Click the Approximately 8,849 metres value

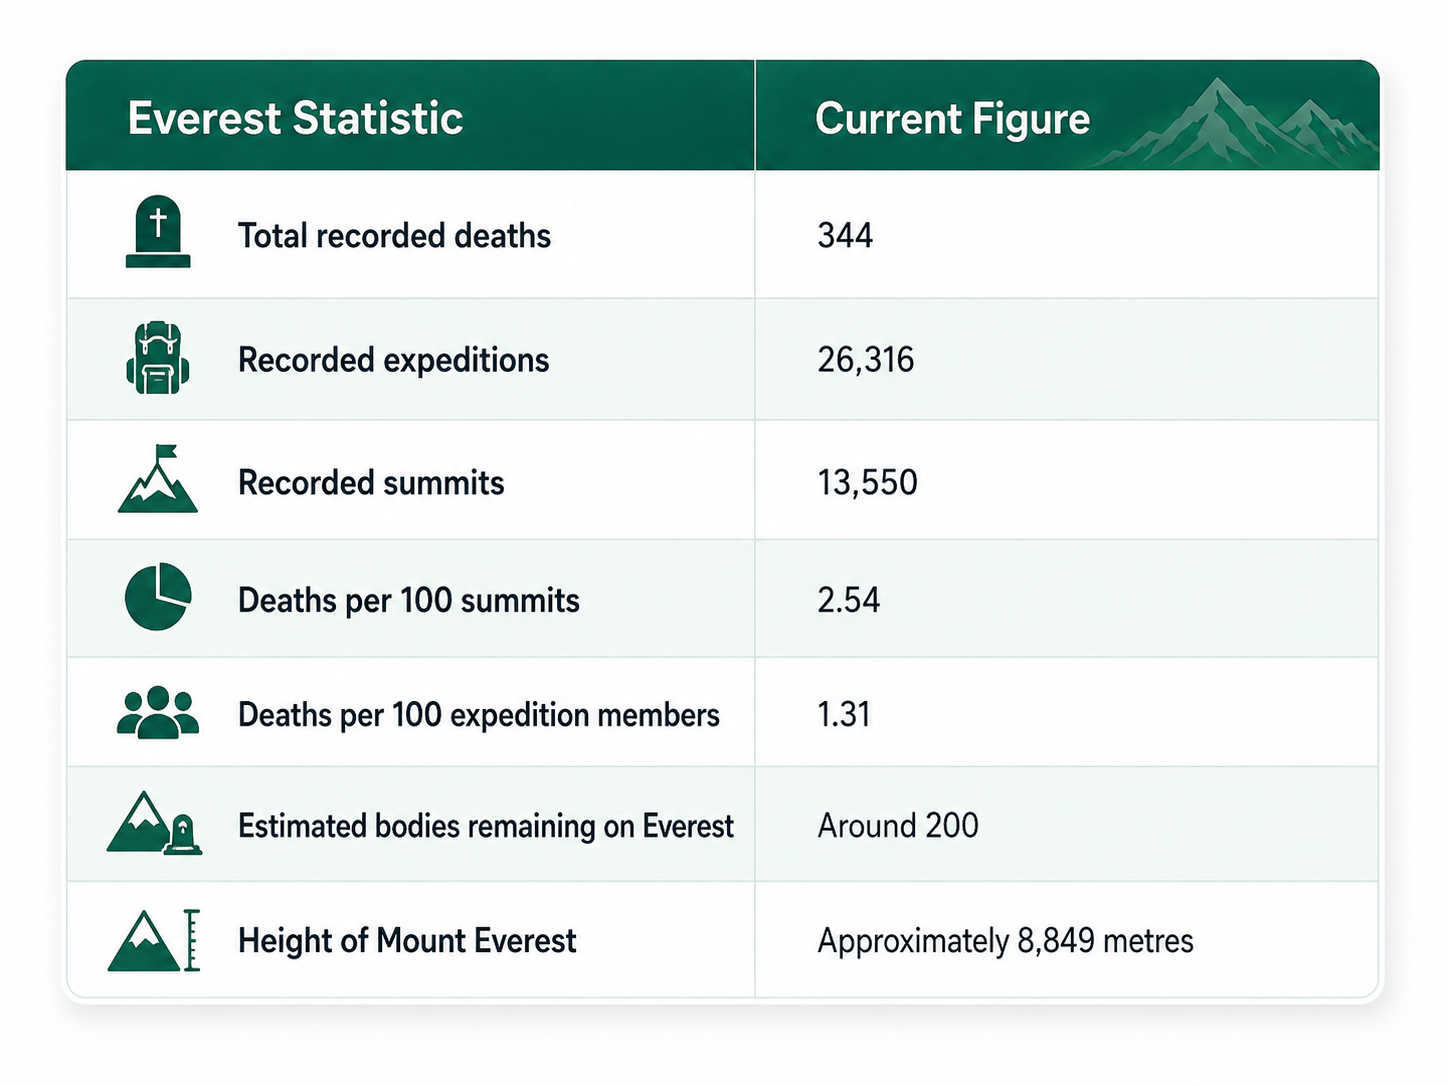click(1005, 941)
